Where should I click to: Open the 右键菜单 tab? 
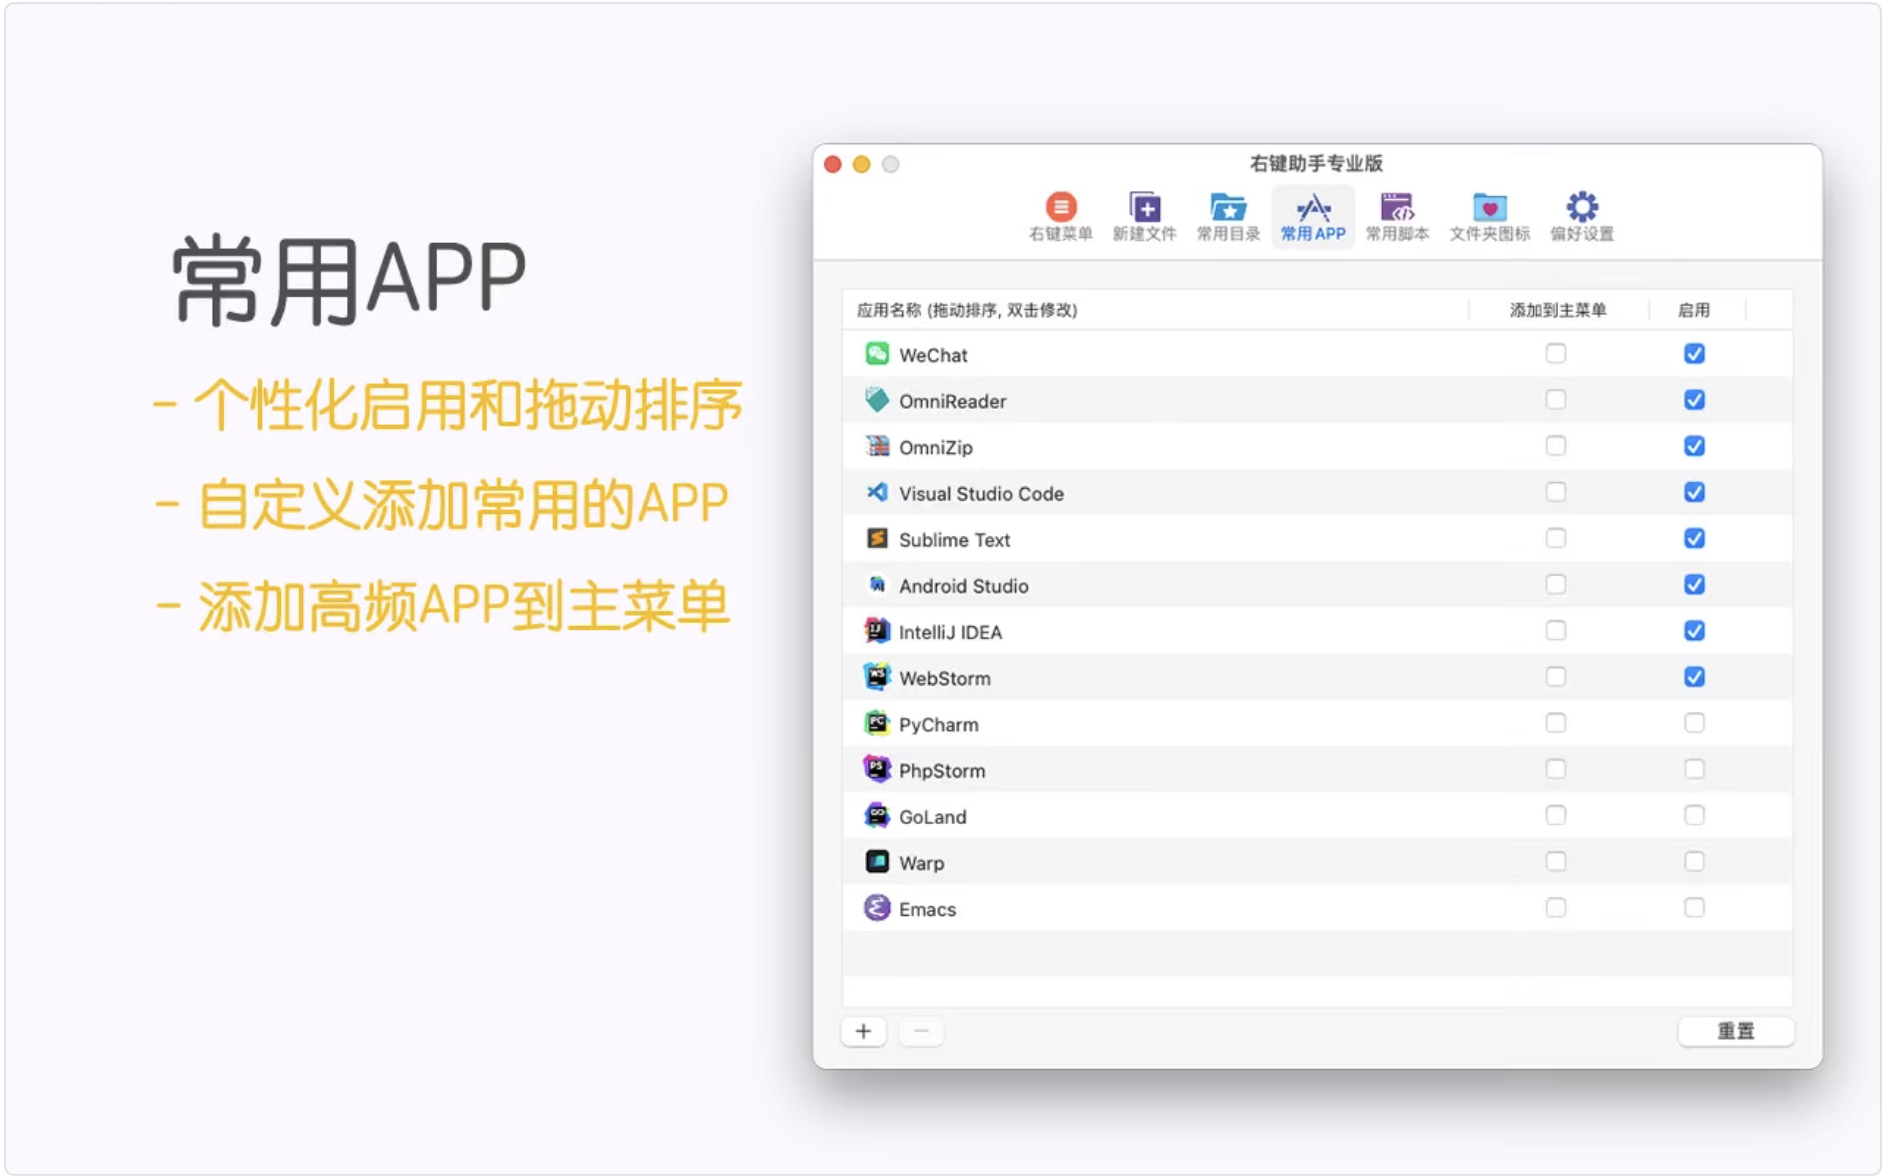tap(1062, 215)
